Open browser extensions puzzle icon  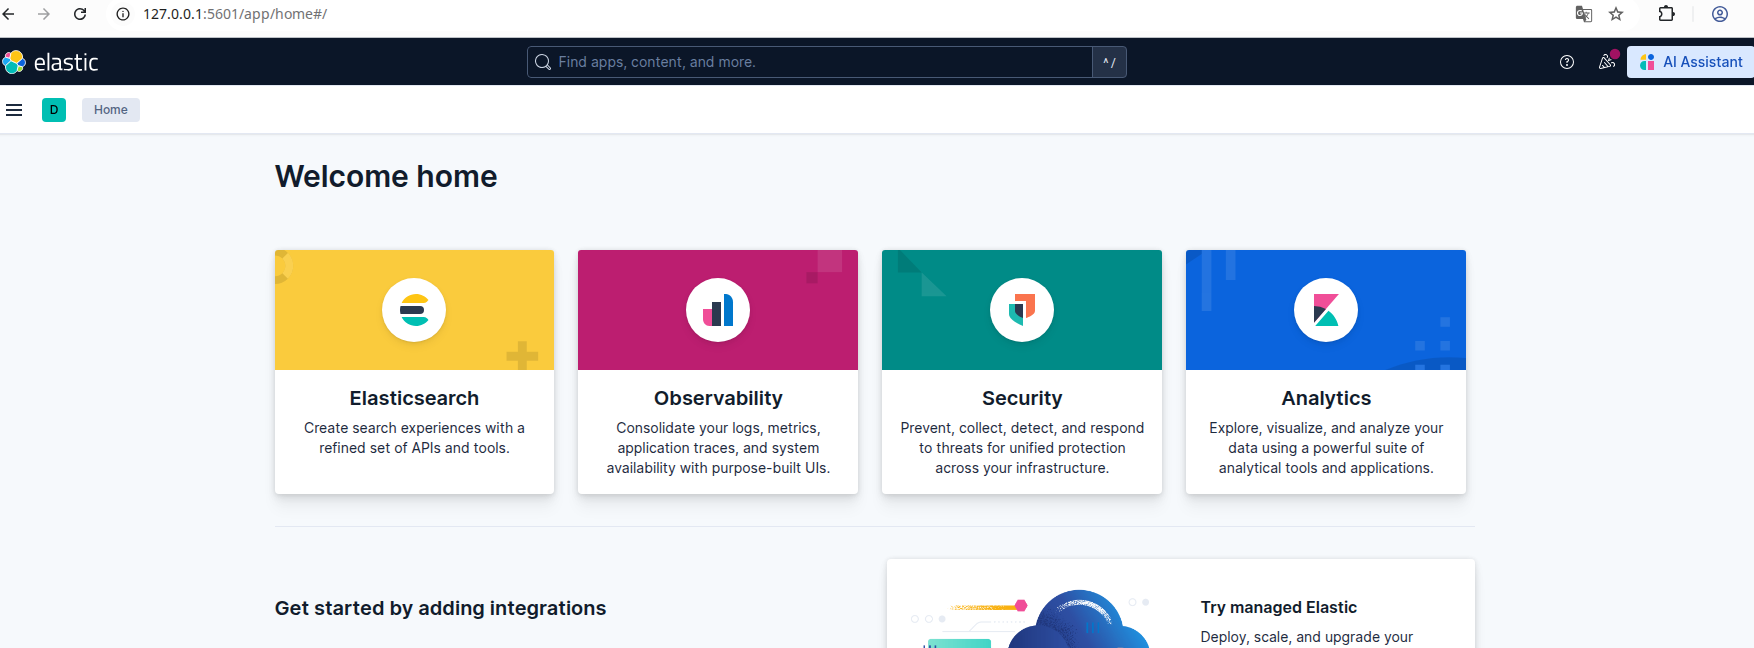coord(1666,14)
